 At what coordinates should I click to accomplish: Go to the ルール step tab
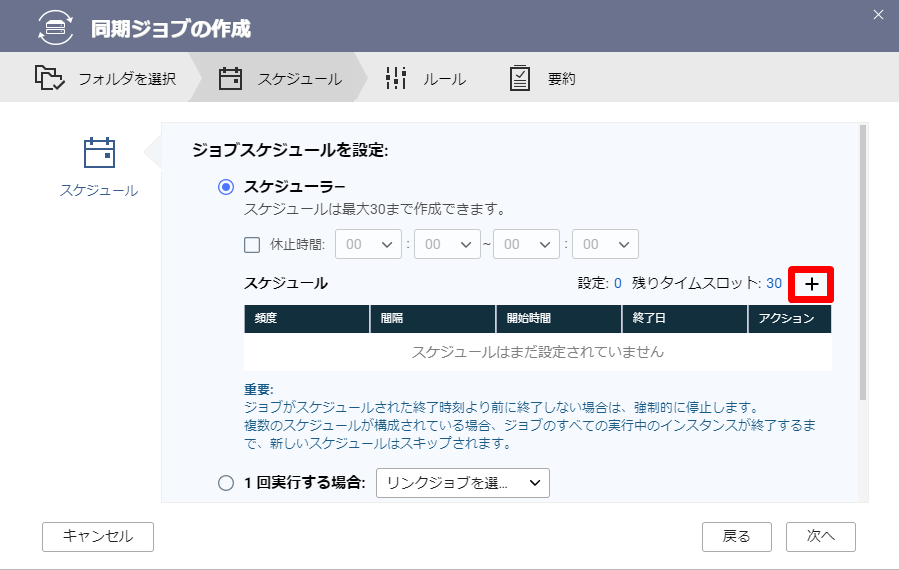click(425, 78)
